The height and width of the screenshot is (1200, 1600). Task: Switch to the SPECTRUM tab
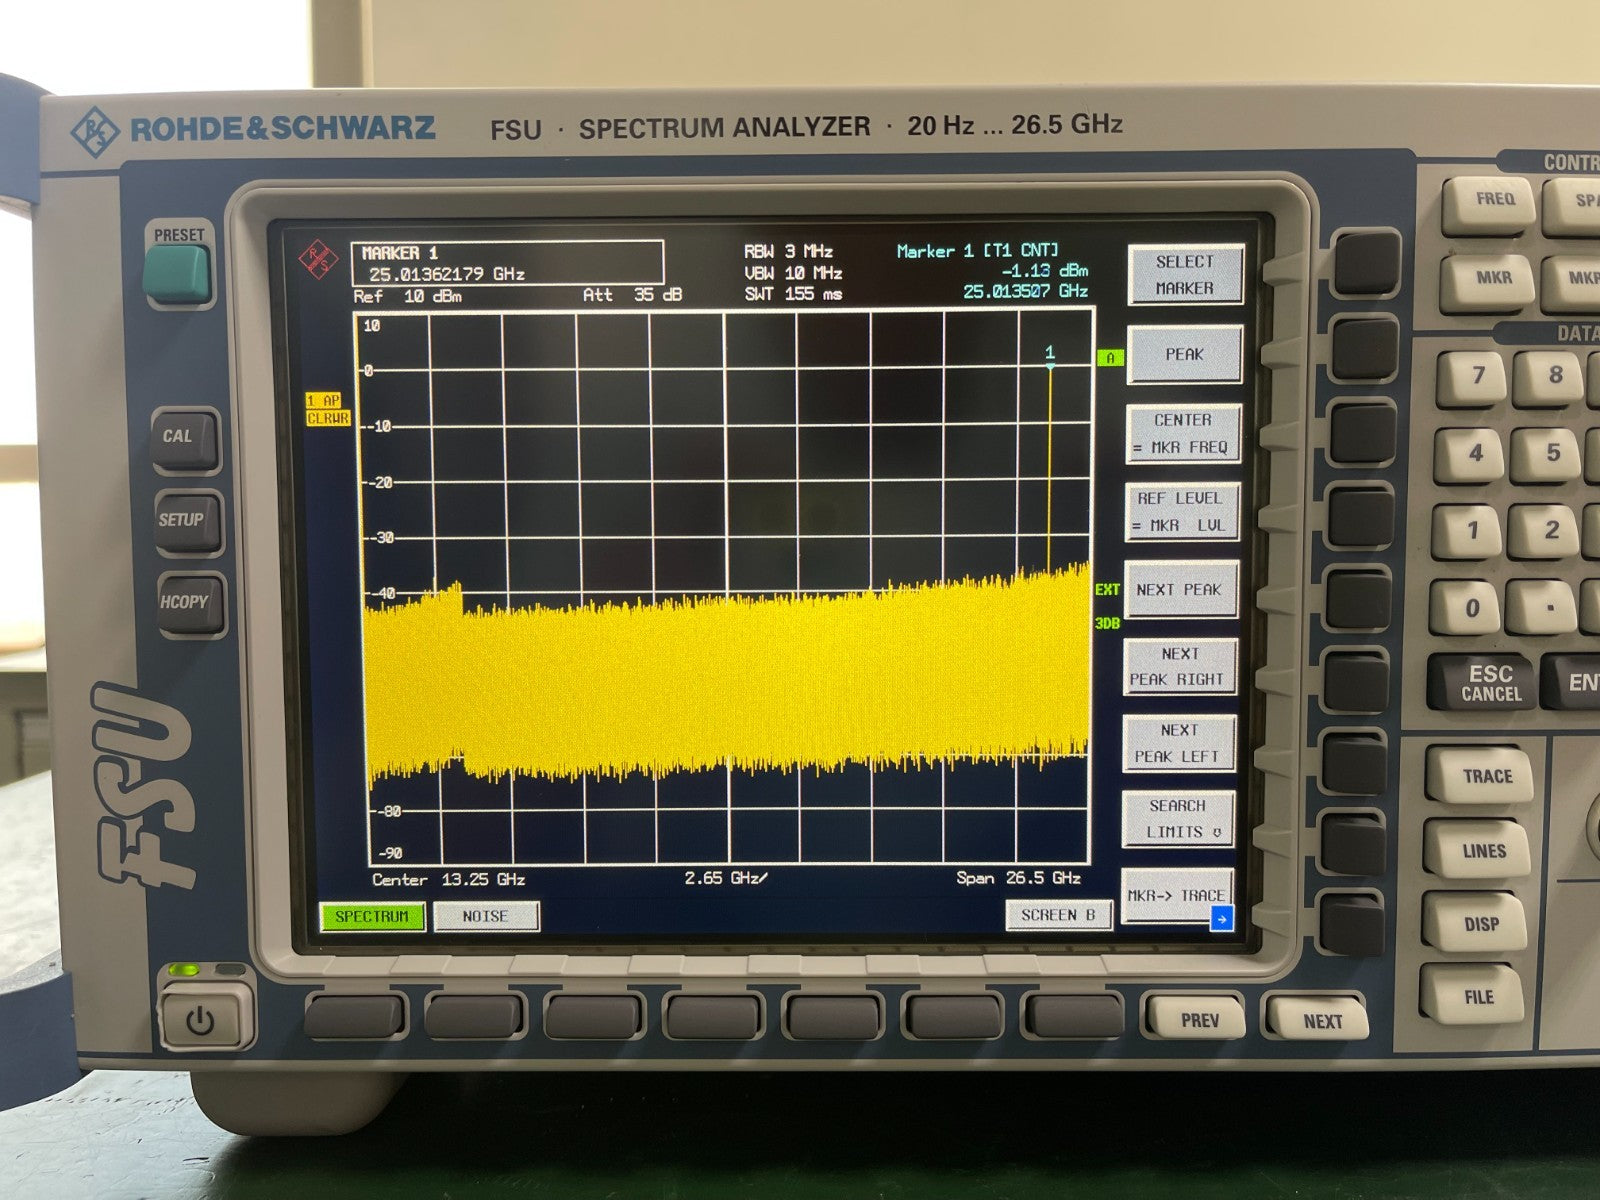pos(372,917)
